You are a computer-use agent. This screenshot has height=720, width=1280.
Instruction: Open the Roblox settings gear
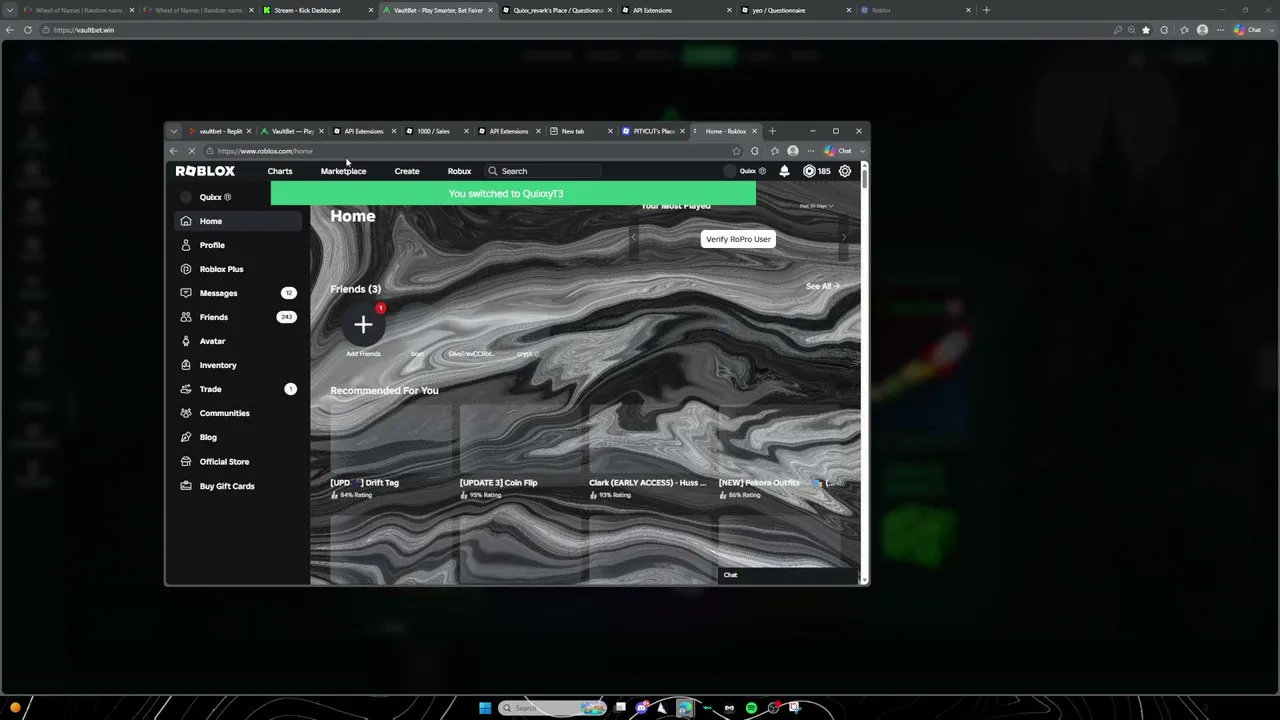click(845, 171)
